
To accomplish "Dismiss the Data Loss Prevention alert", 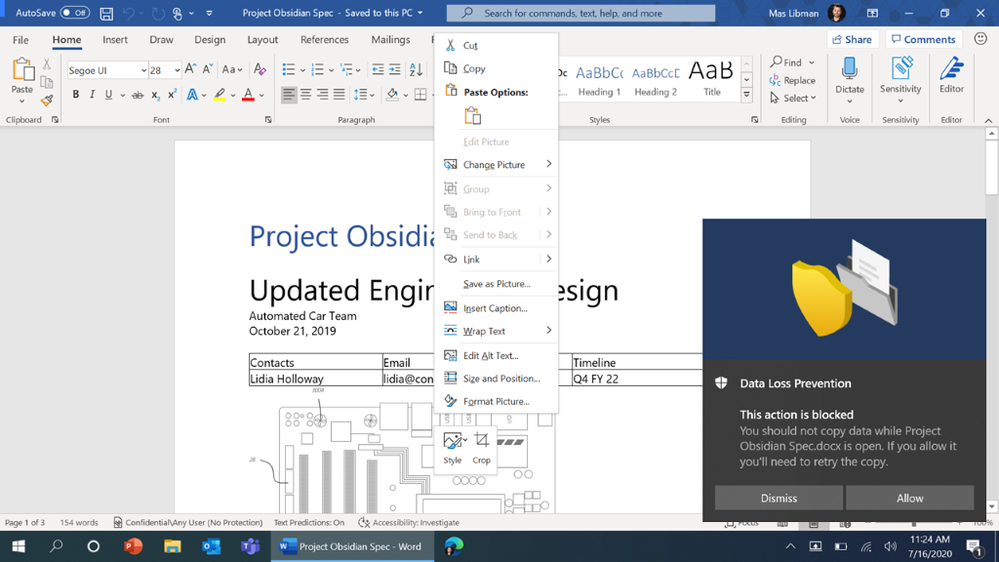I will pyautogui.click(x=779, y=498).
